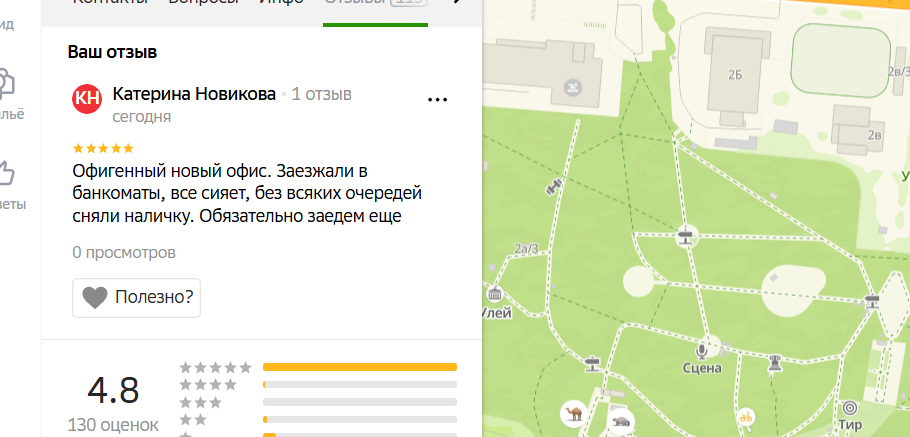910x437 pixels.
Task: Click the red КН avatar
Action: 87,98
